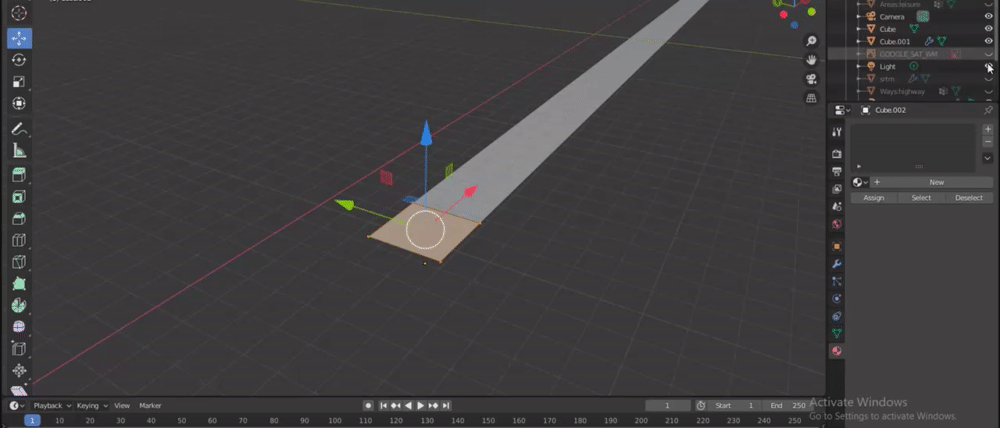The image size is (1000, 428).
Task: Expand the Light tree item
Action: [x=860, y=66]
